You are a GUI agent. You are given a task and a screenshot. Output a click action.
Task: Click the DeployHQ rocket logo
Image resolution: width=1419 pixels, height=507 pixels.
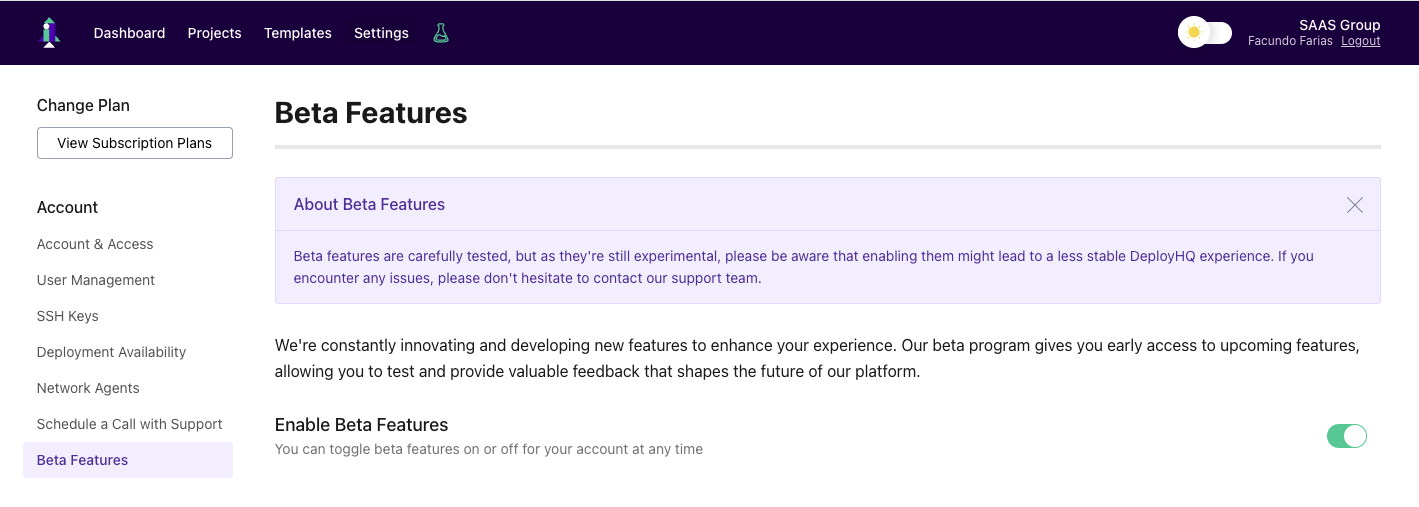point(49,32)
